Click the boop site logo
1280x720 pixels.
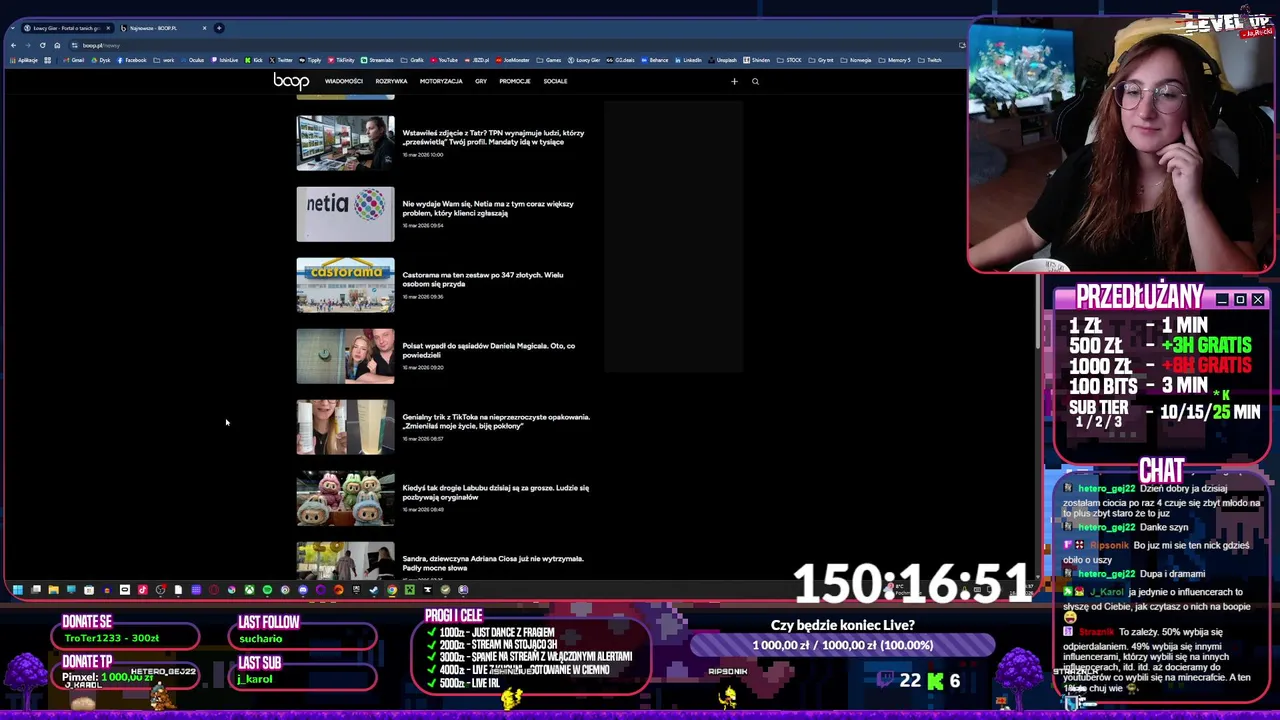pos(291,81)
